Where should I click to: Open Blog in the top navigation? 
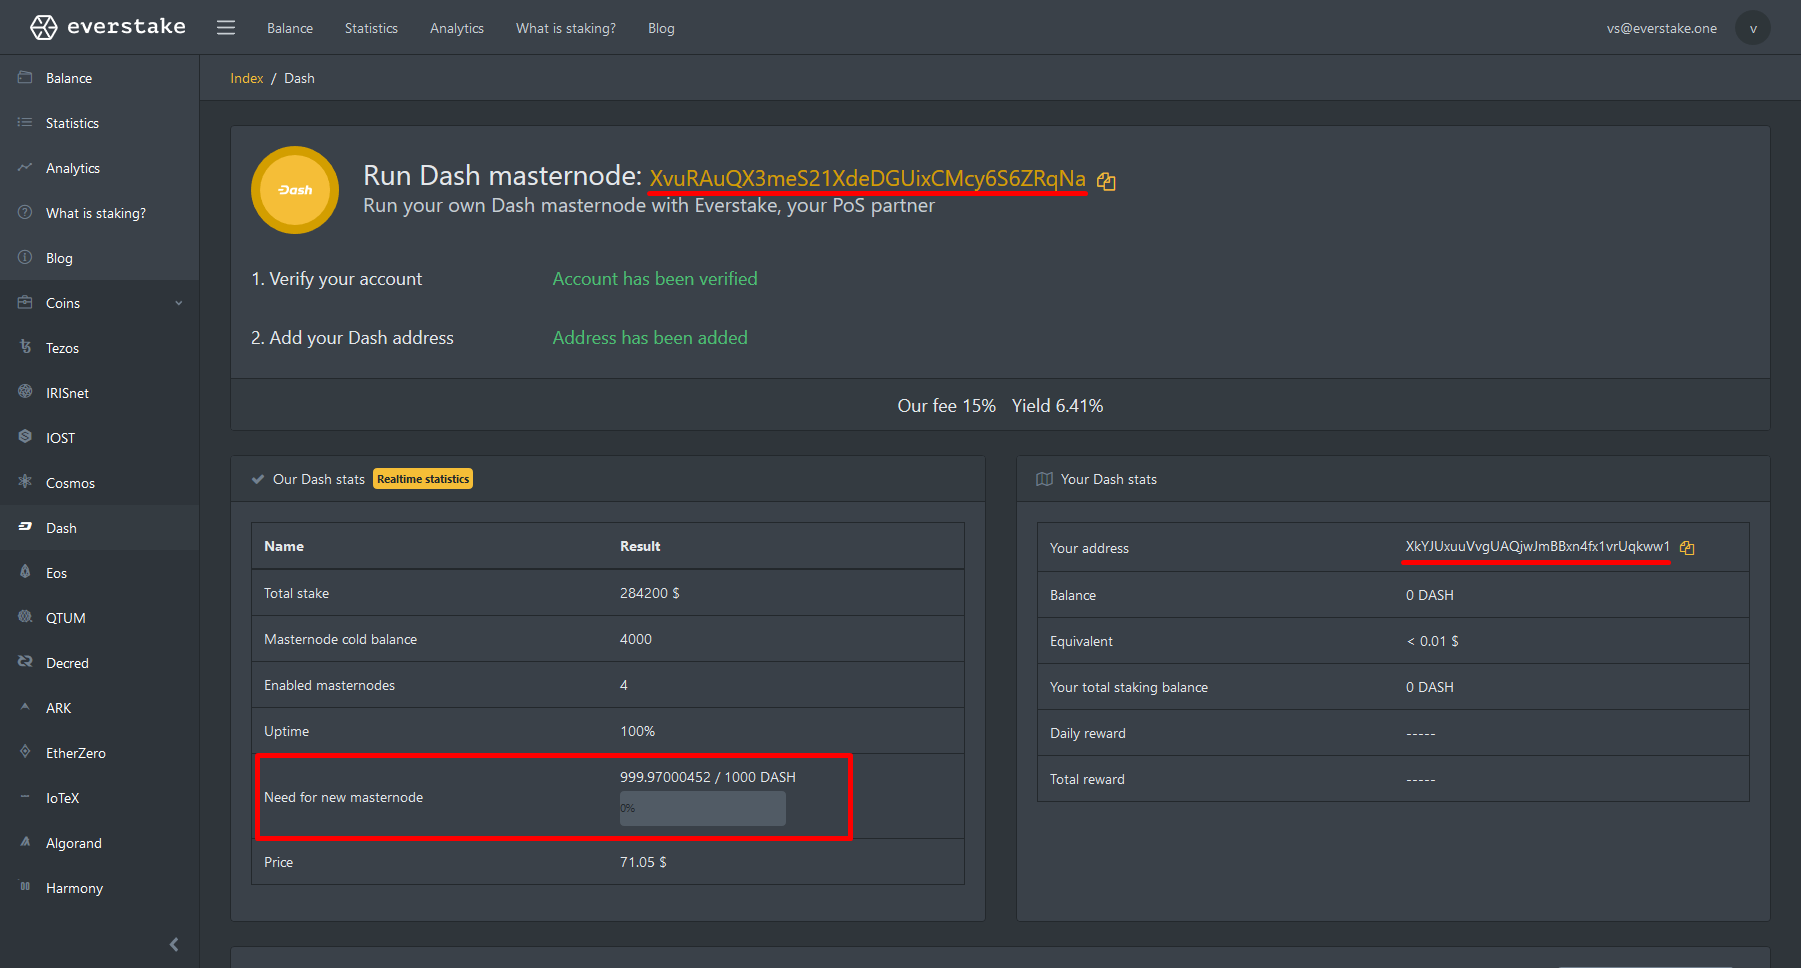(x=661, y=28)
